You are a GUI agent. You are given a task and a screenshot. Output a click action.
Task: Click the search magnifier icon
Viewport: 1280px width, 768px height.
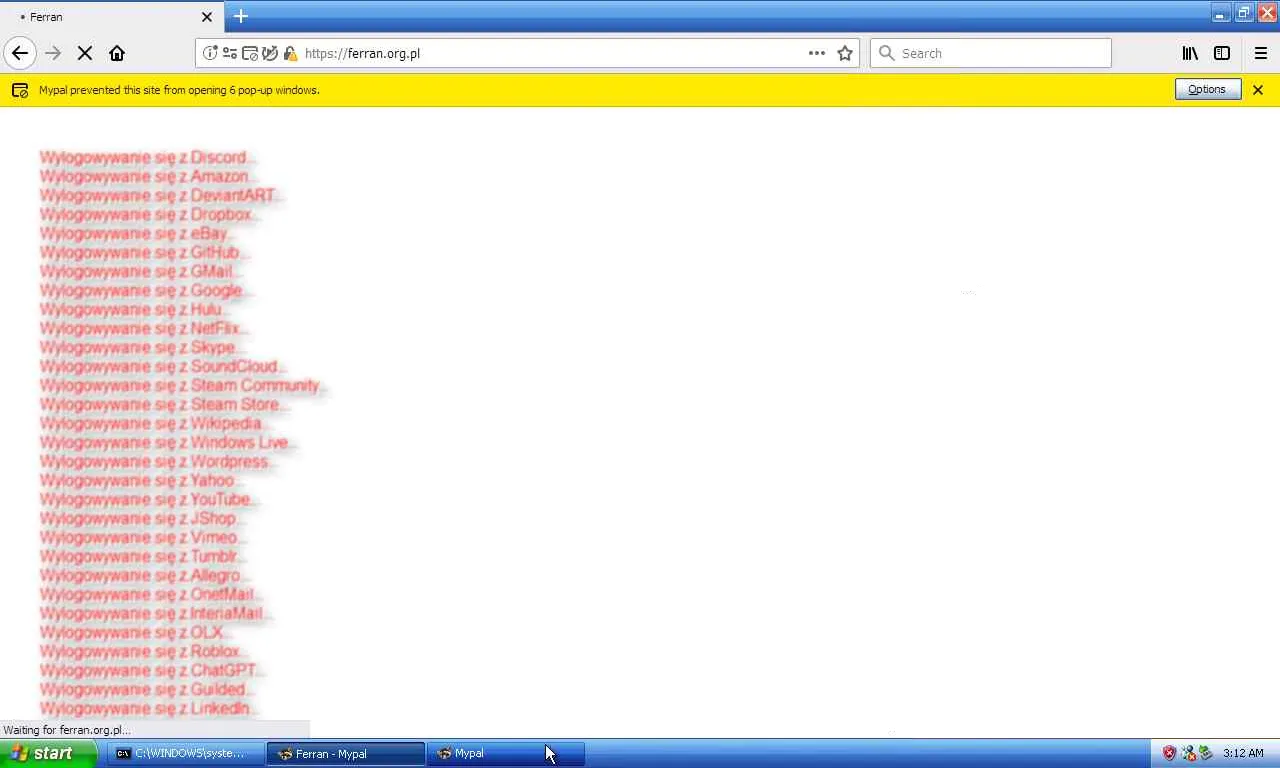(x=886, y=53)
